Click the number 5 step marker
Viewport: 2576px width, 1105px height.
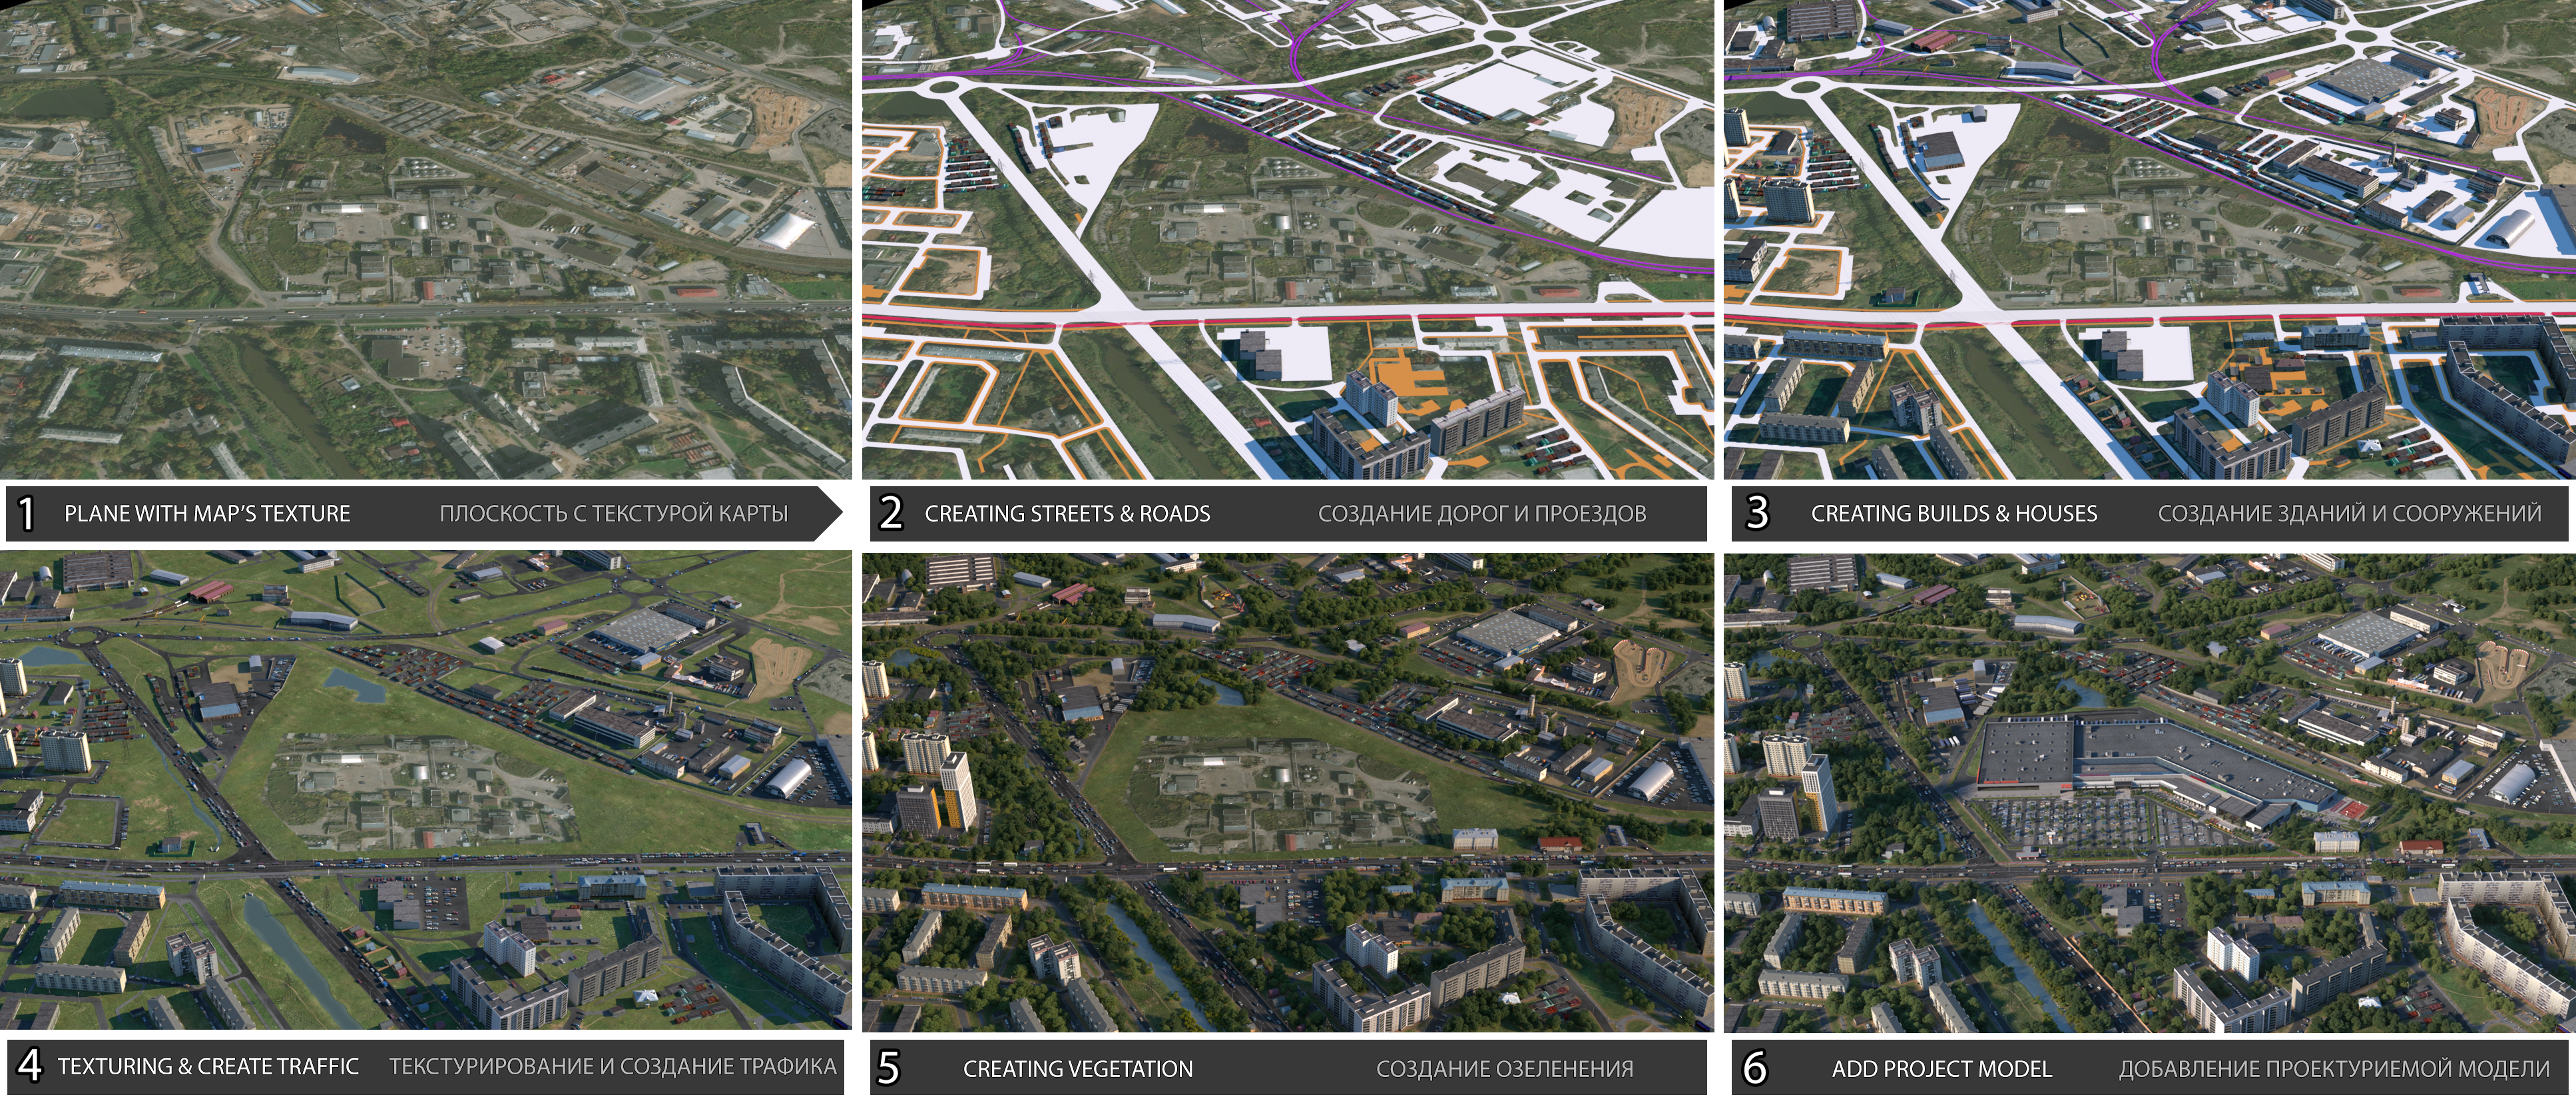tap(888, 1069)
